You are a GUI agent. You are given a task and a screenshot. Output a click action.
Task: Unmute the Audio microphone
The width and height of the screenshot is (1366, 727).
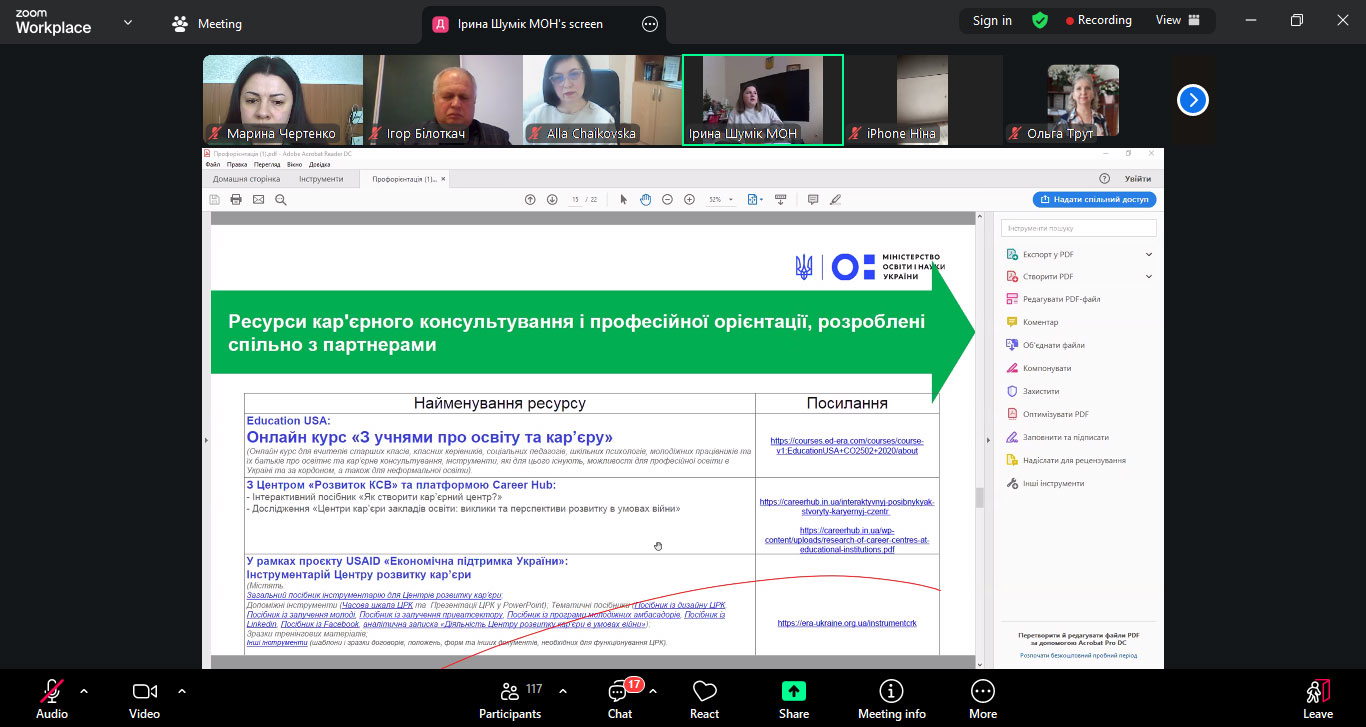[52, 692]
